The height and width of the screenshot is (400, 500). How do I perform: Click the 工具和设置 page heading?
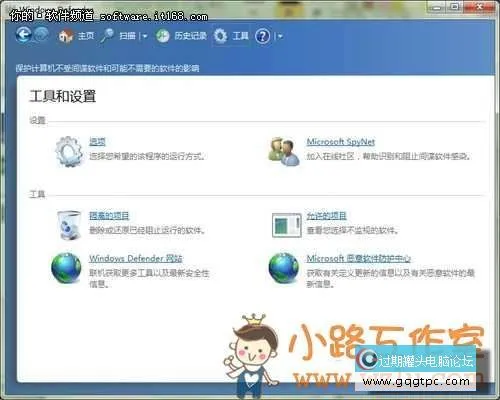click(63, 96)
